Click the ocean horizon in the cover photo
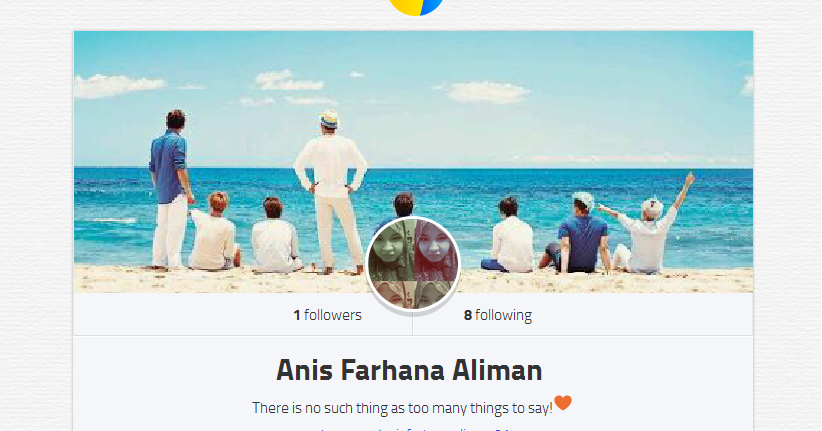 click(413, 168)
